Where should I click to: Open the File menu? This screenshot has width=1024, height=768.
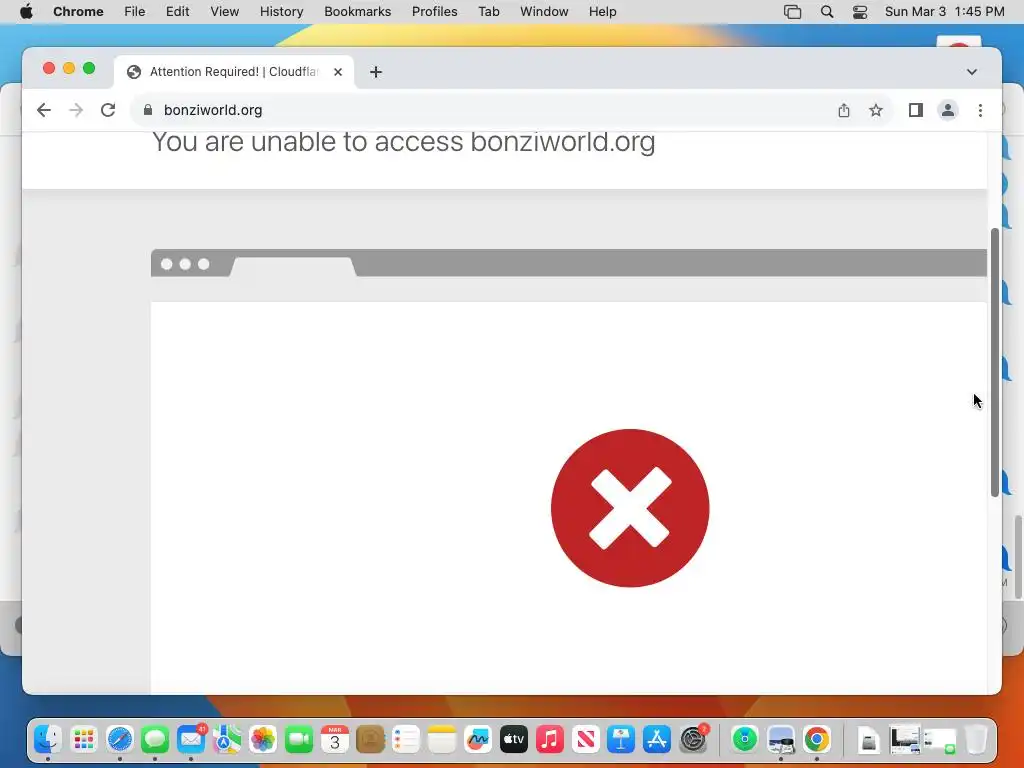tap(135, 12)
